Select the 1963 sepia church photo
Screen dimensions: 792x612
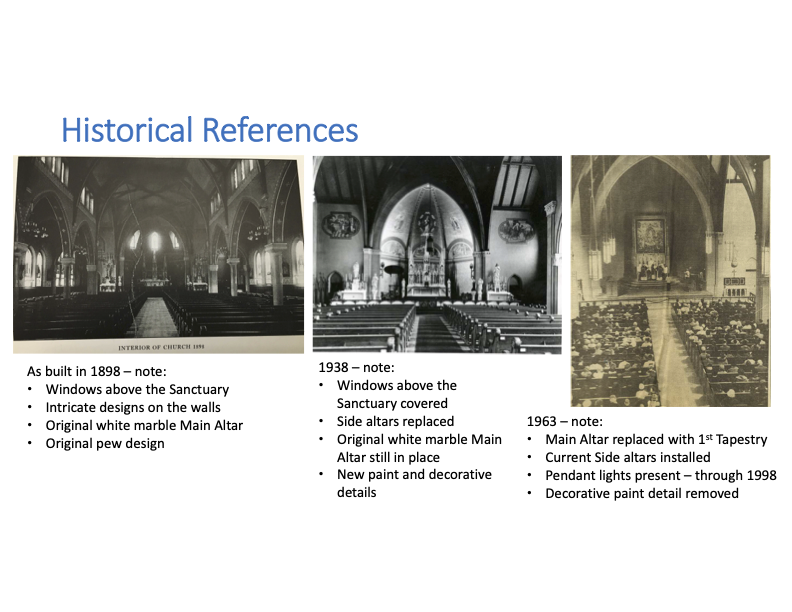point(670,280)
